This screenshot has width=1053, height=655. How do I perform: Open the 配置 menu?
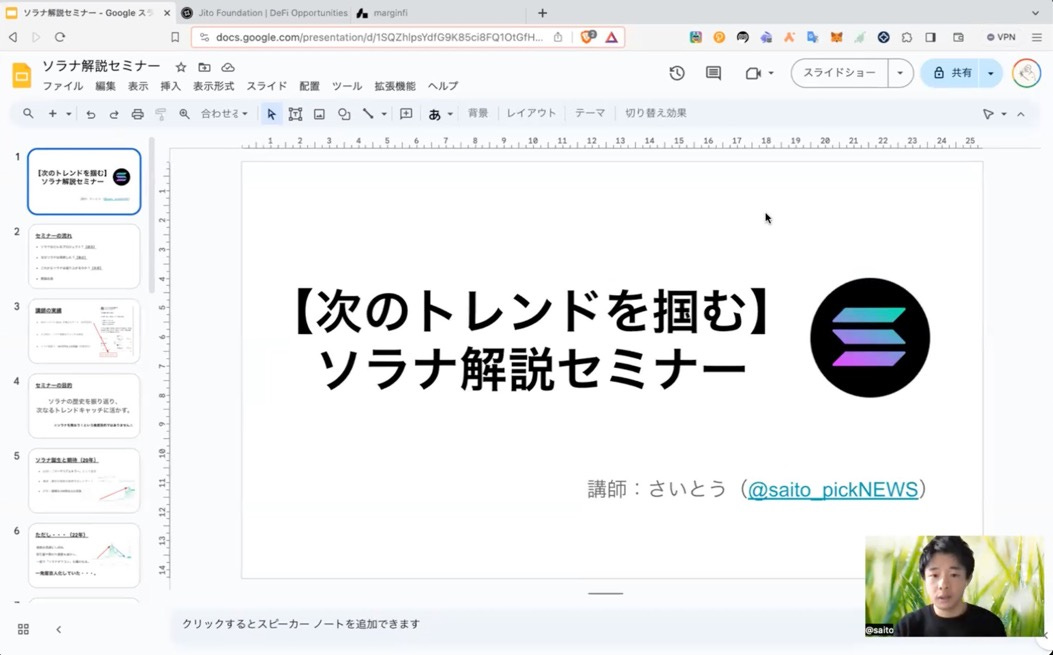pos(310,86)
